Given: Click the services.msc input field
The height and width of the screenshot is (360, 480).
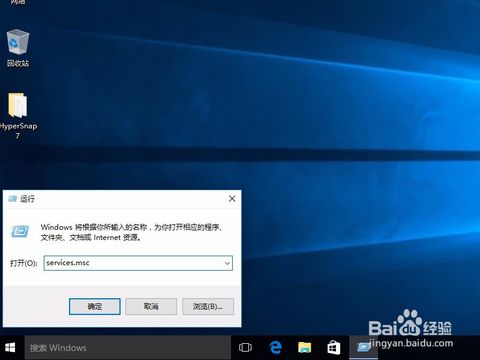Looking at the screenshot, I should [x=138, y=263].
